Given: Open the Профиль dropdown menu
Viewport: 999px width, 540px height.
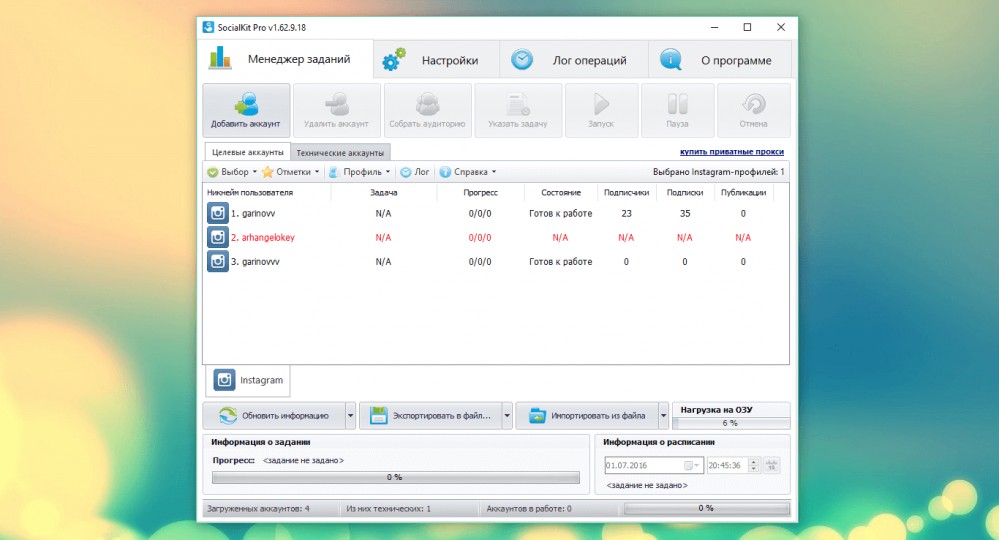Looking at the screenshot, I should (x=360, y=172).
